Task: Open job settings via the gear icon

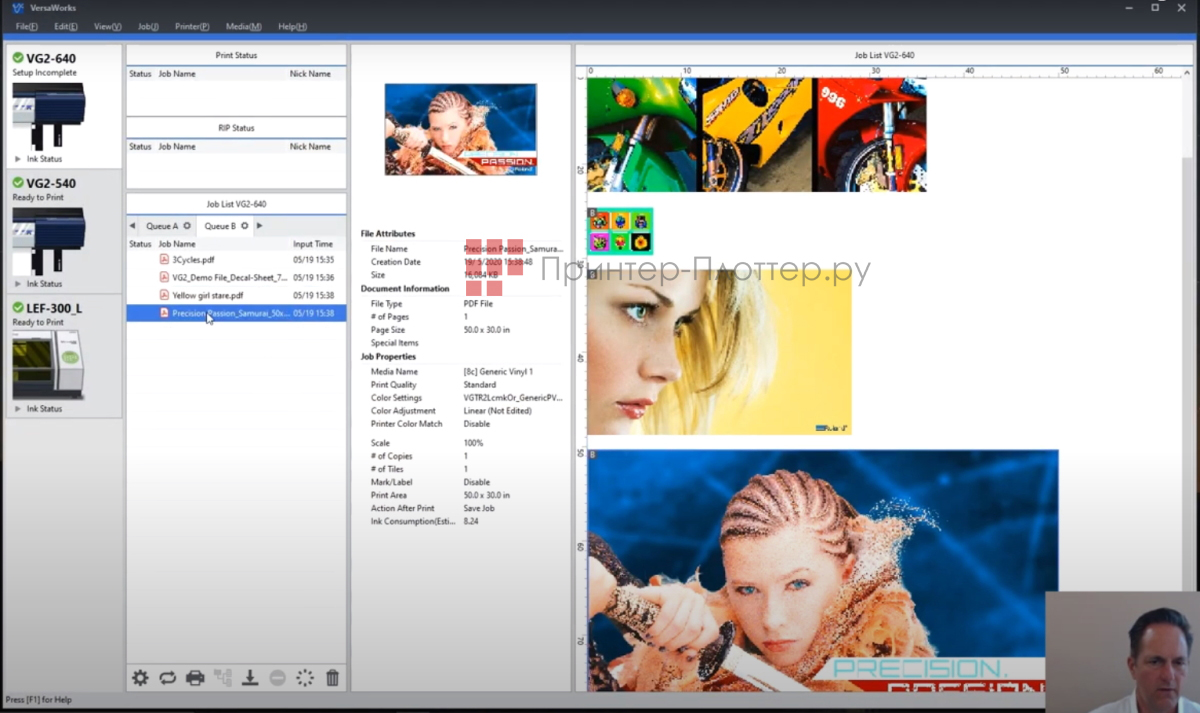Action: (x=140, y=678)
